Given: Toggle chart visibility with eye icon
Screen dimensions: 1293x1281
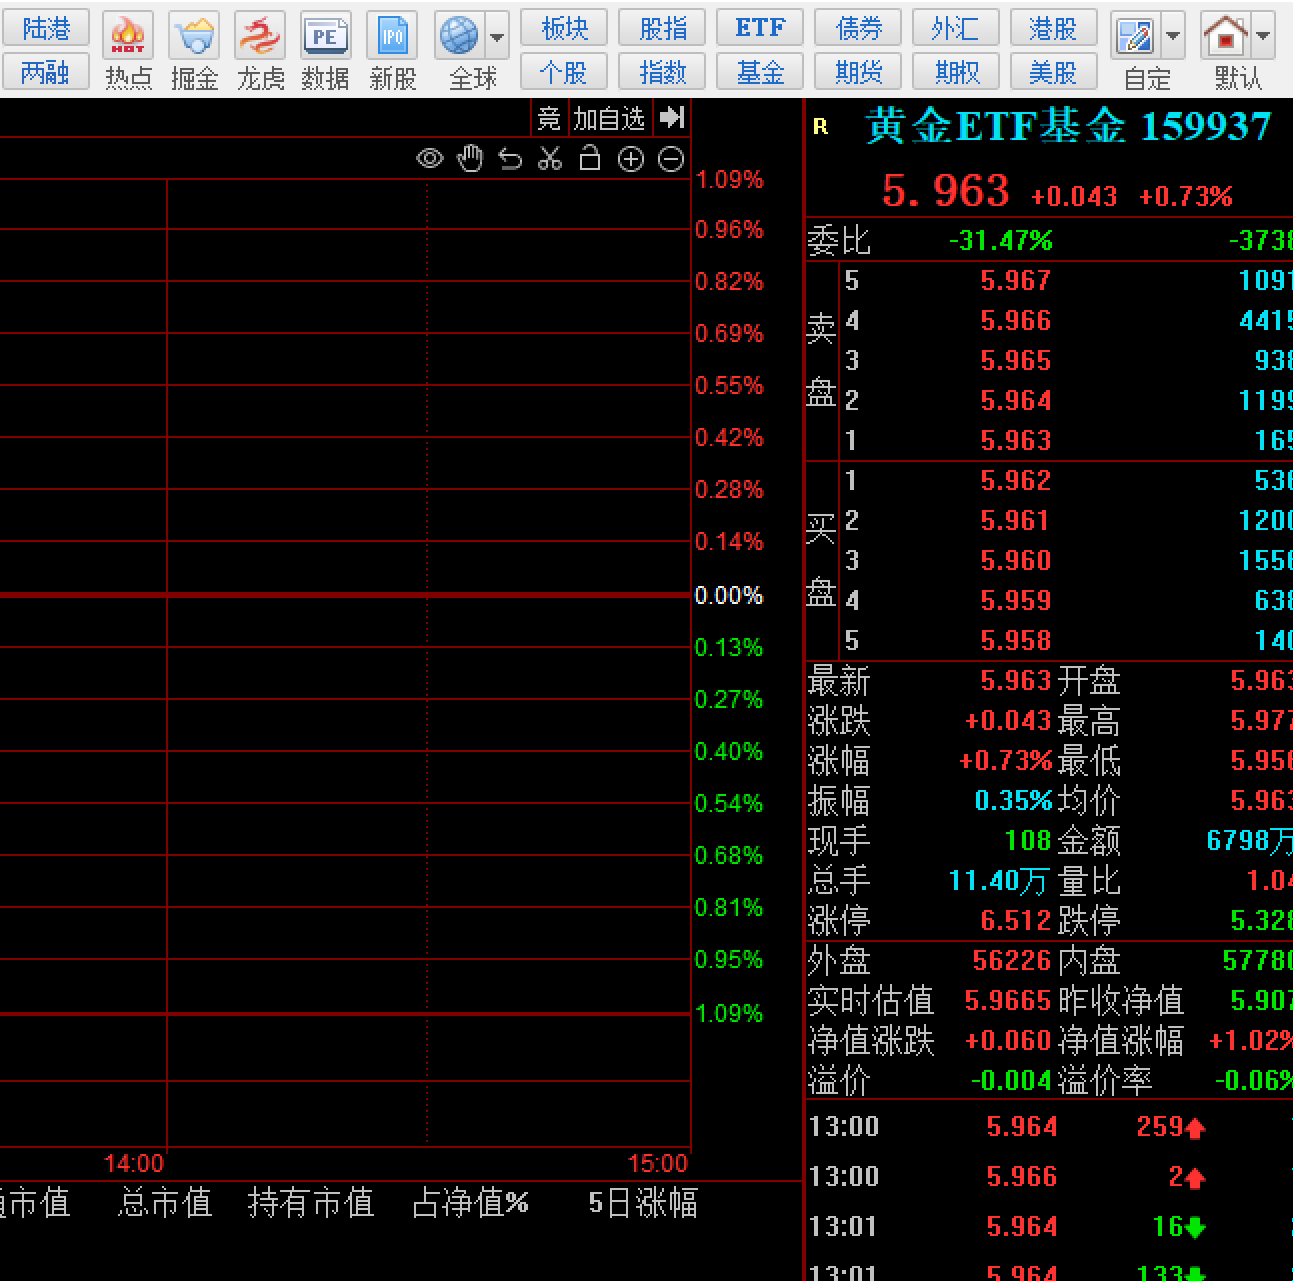Looking at the screenshot, I should [x=430, y=159].
